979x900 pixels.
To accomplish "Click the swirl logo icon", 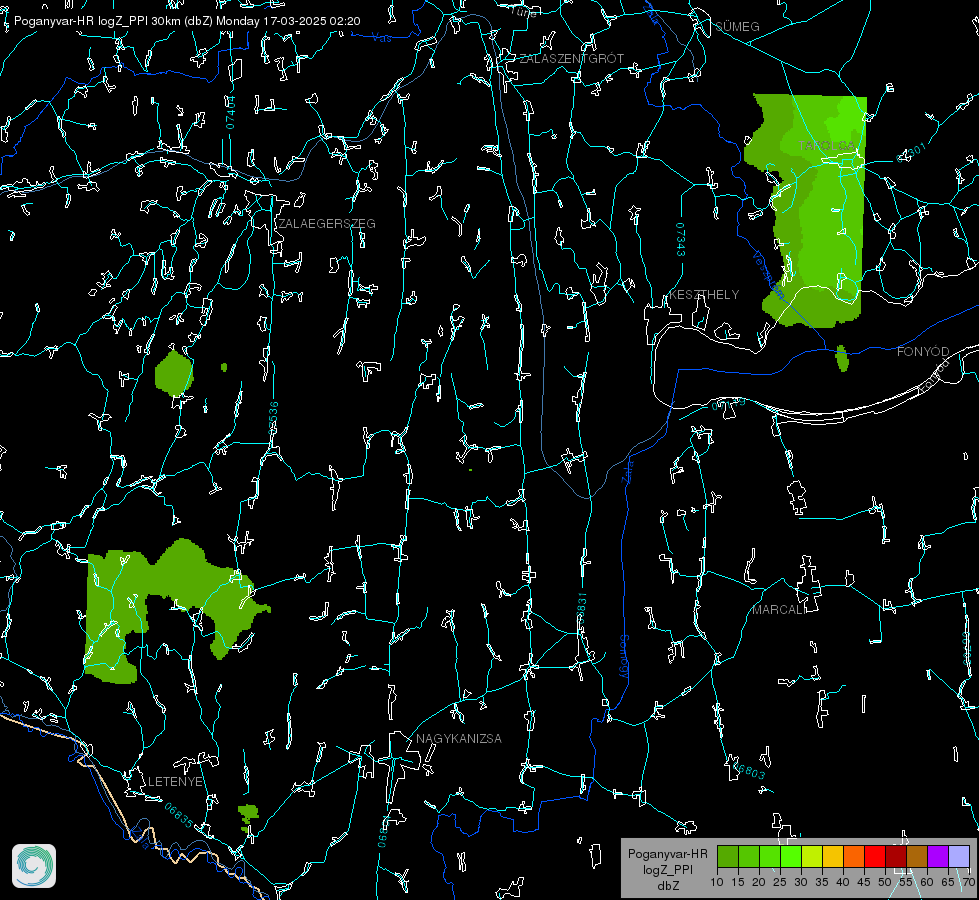I will tap(34, 866).
